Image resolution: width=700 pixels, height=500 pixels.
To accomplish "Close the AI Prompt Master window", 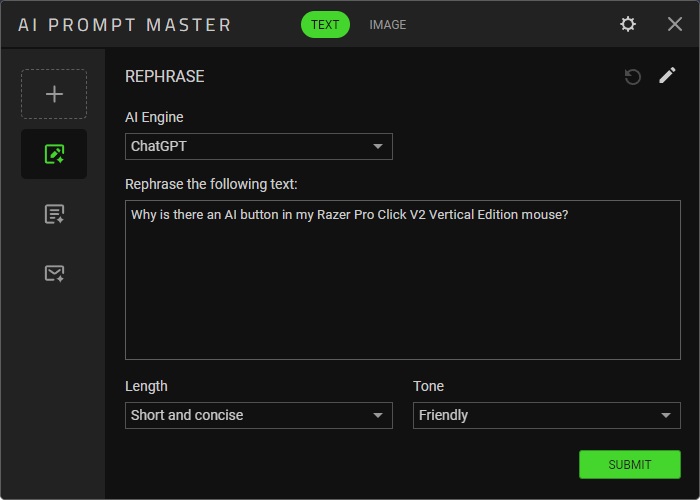I will click(675, 24).
